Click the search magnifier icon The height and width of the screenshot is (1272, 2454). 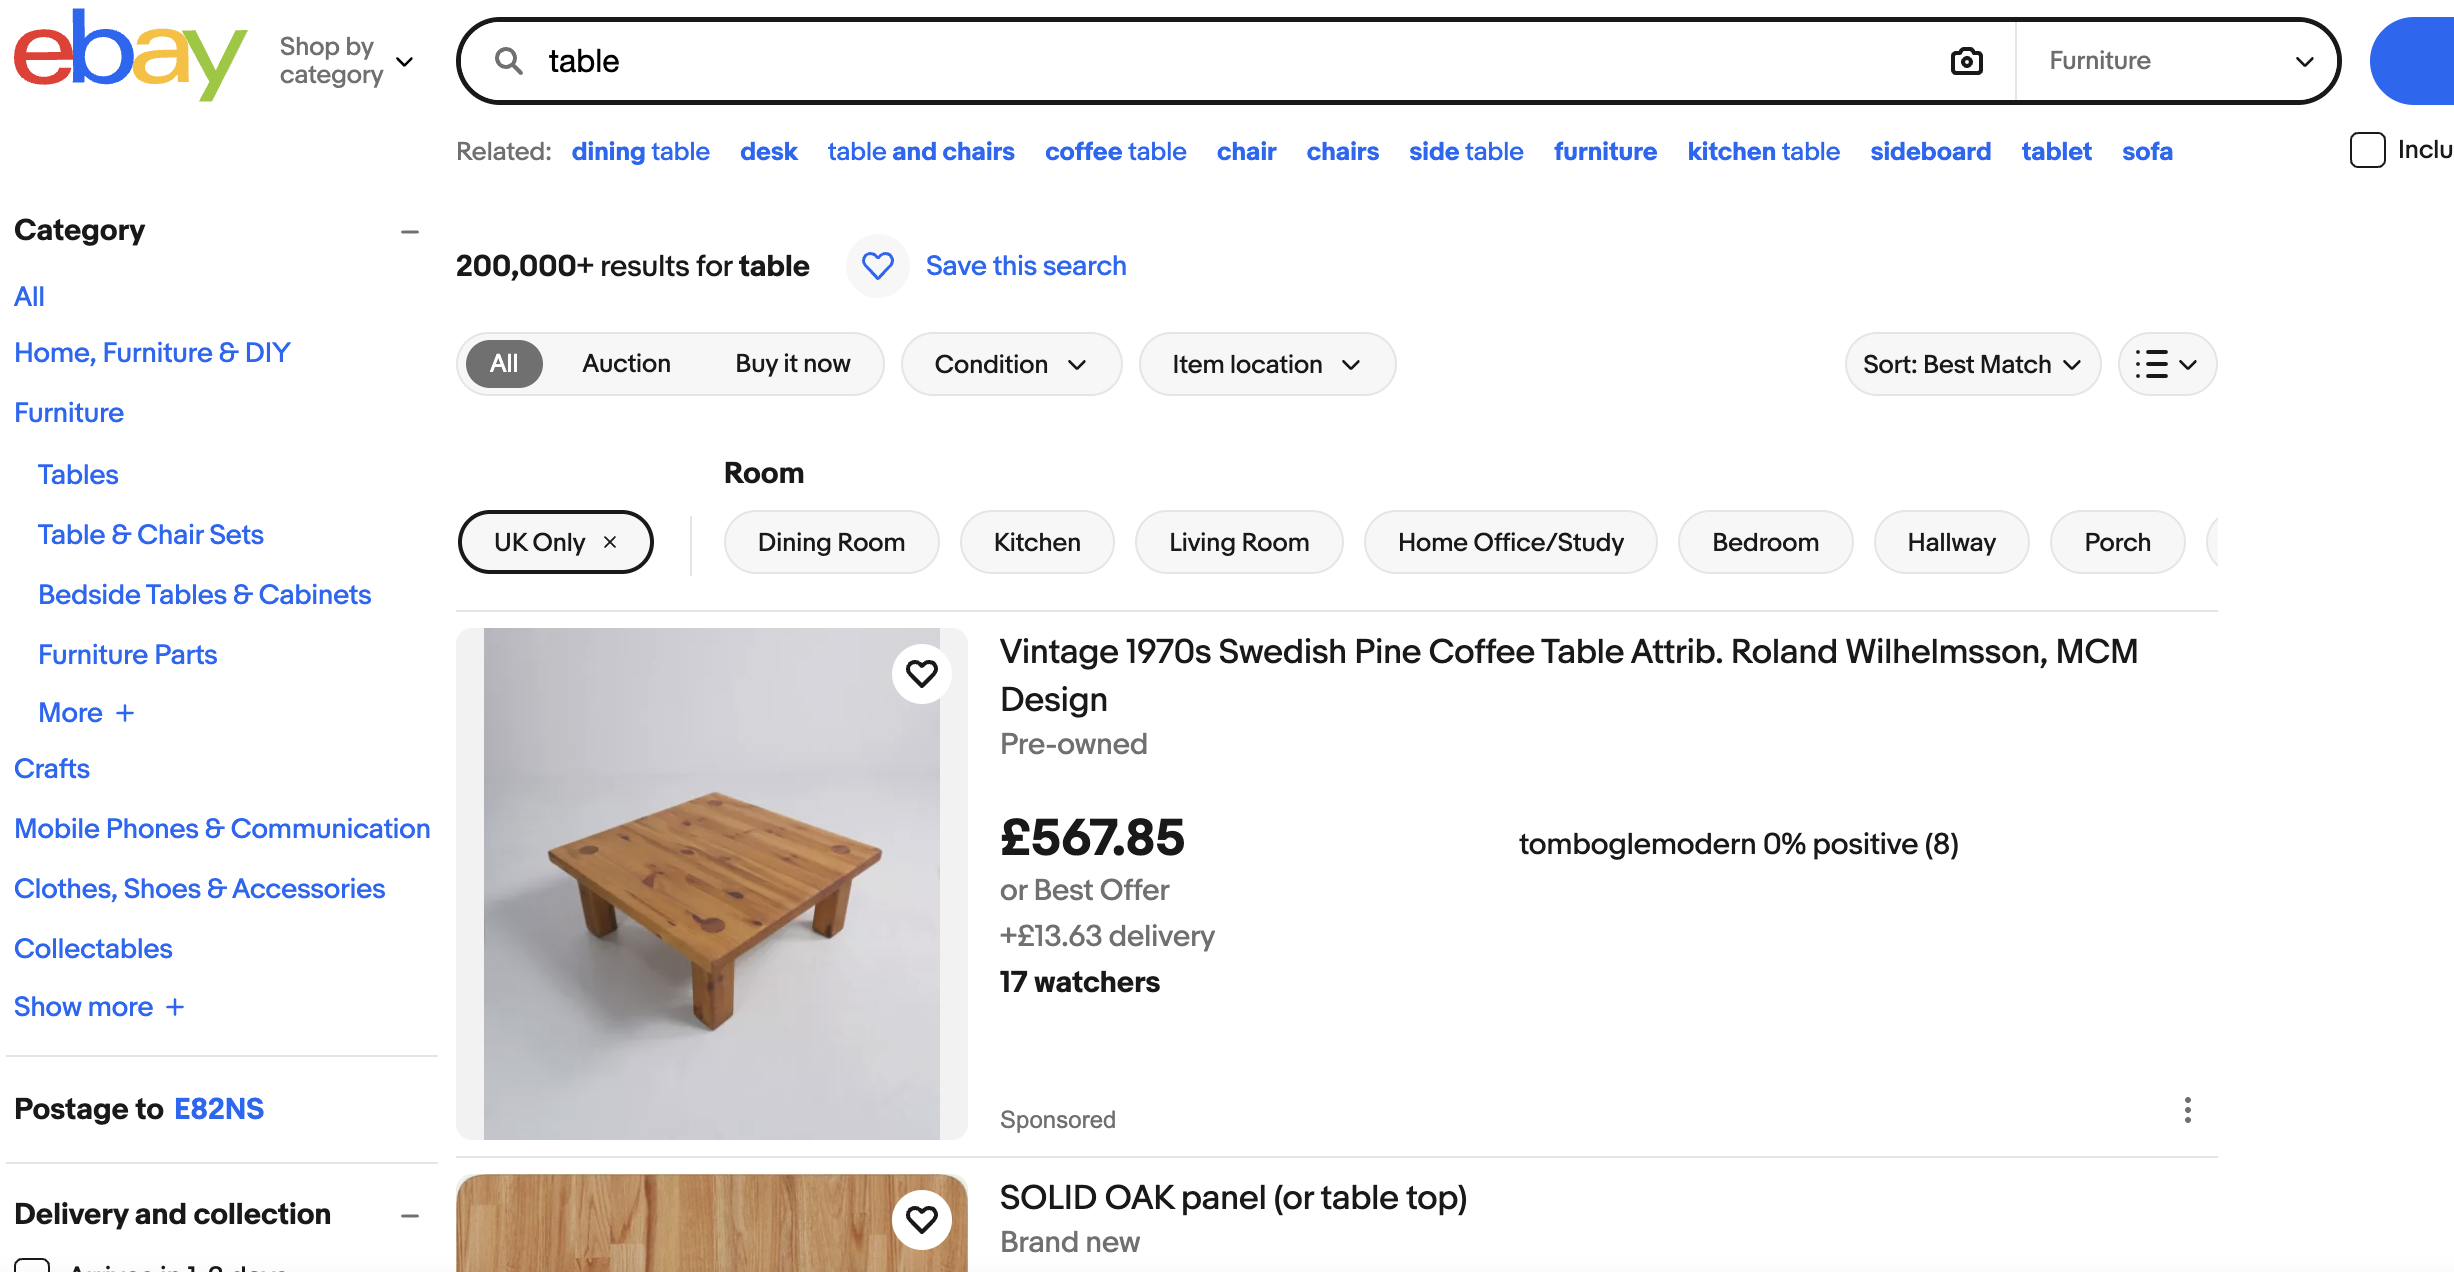(x=508, y=60)
